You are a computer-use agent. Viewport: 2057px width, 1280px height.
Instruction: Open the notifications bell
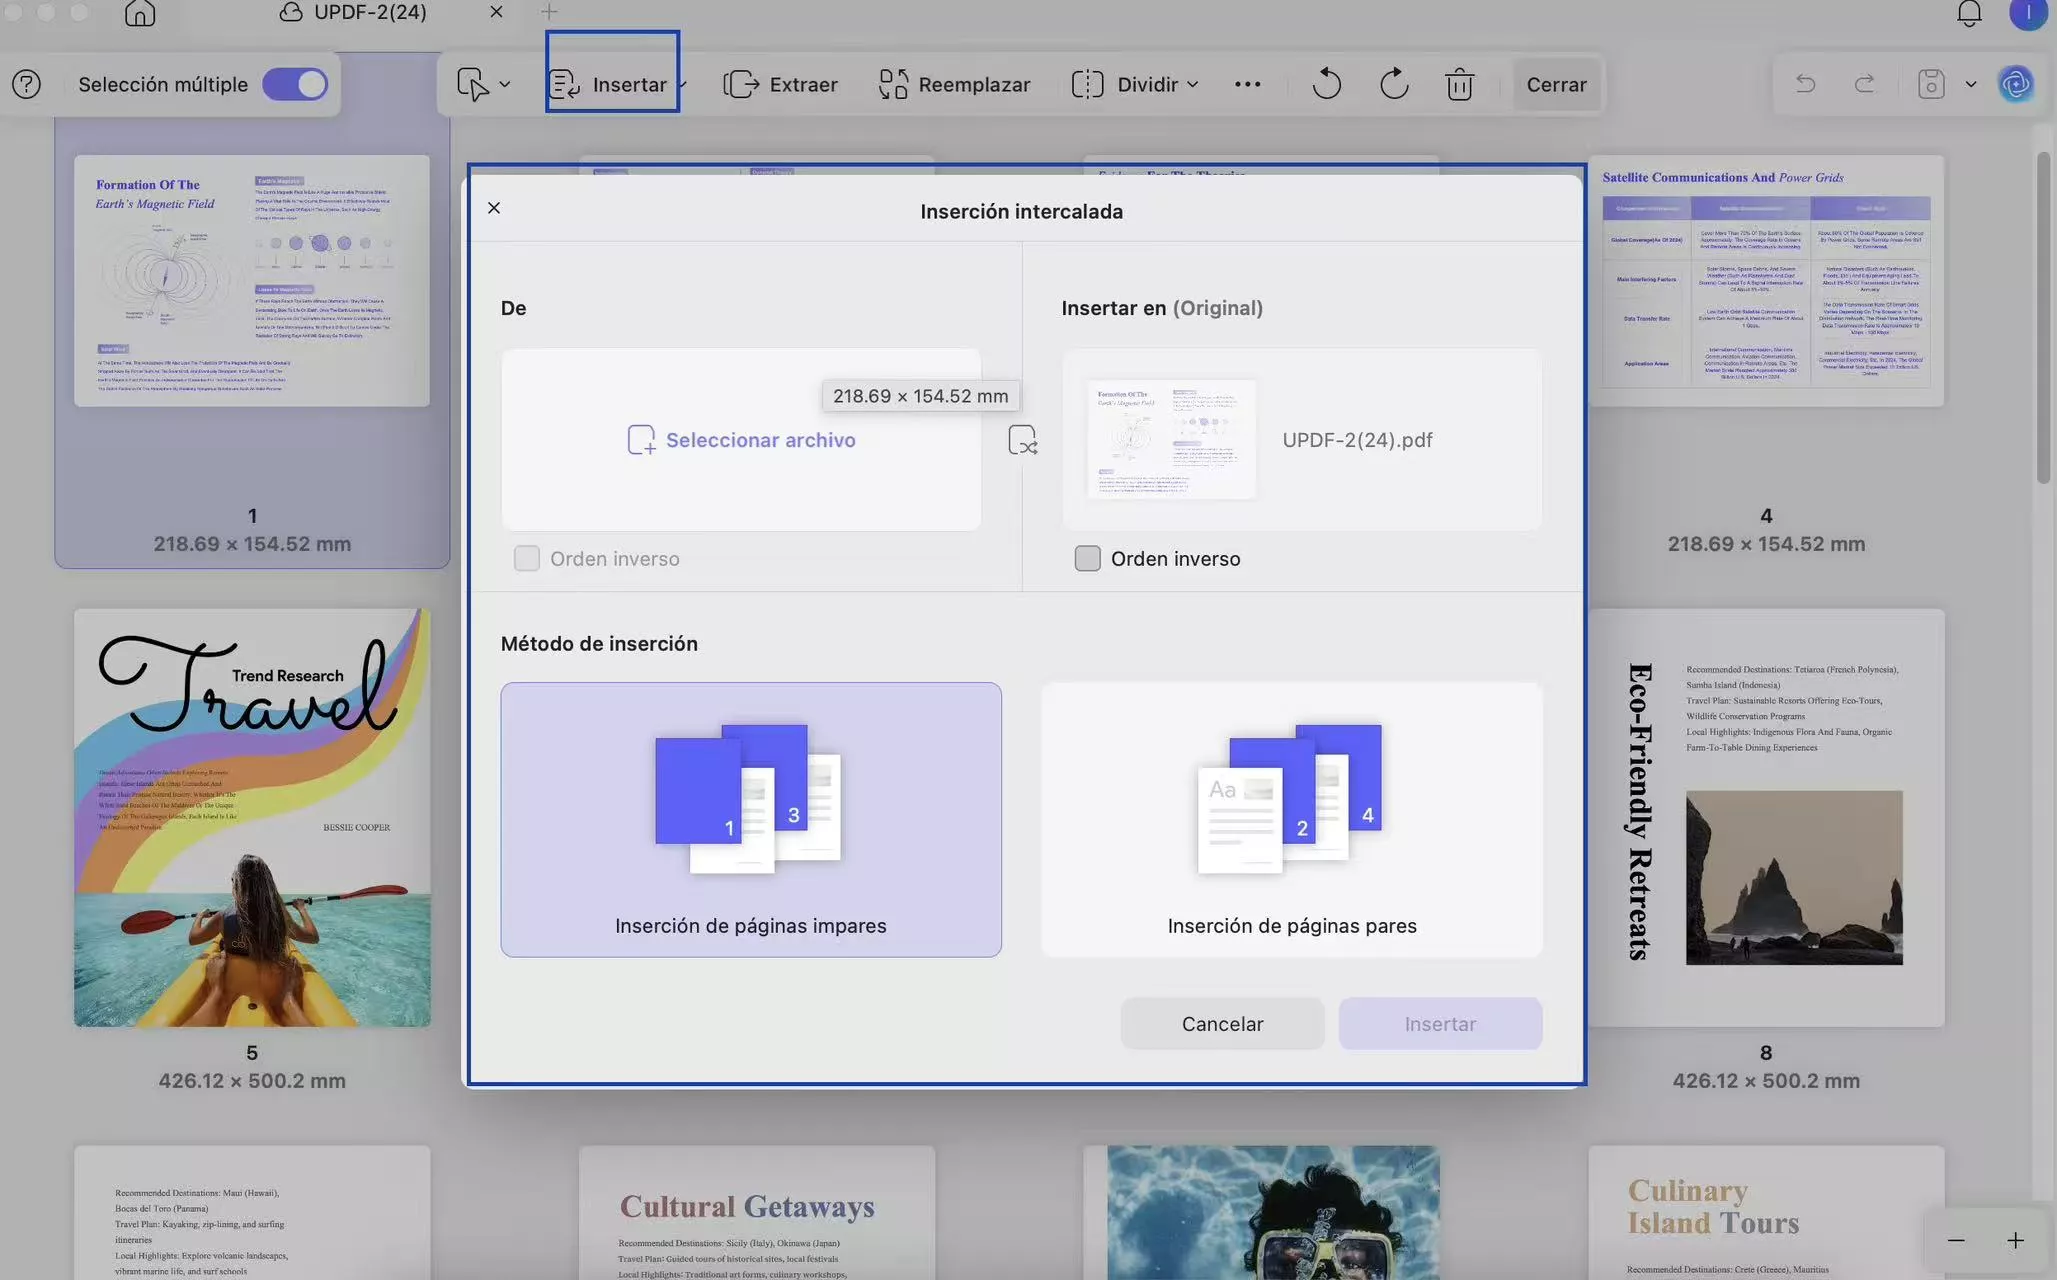coord(1969,13)
